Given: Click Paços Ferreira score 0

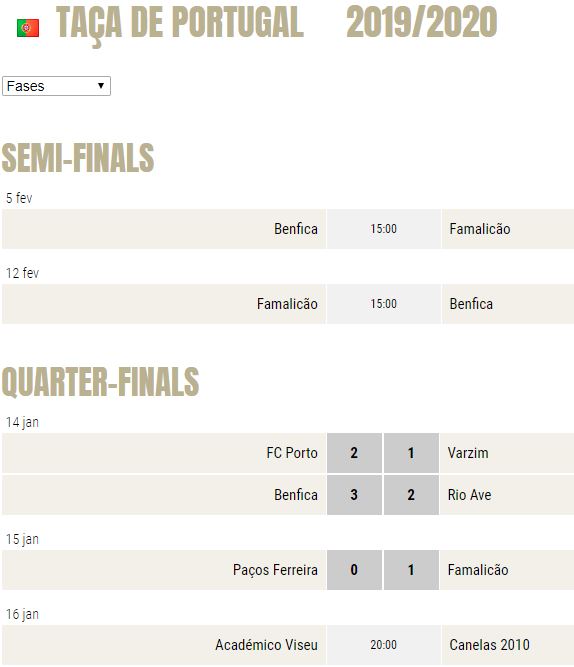Looking at the screenshot, I should click(x=354, y=570).
